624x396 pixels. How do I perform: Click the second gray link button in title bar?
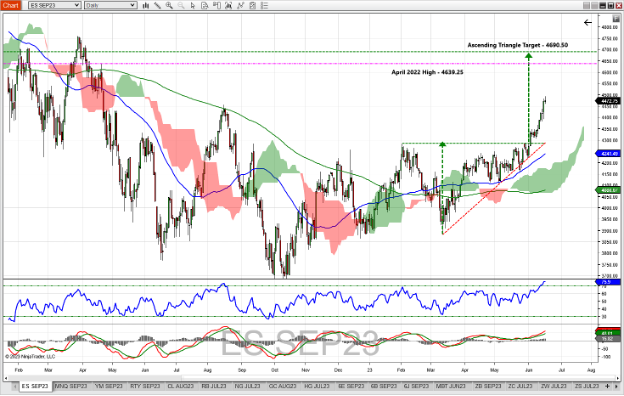[x=595, y=5]
